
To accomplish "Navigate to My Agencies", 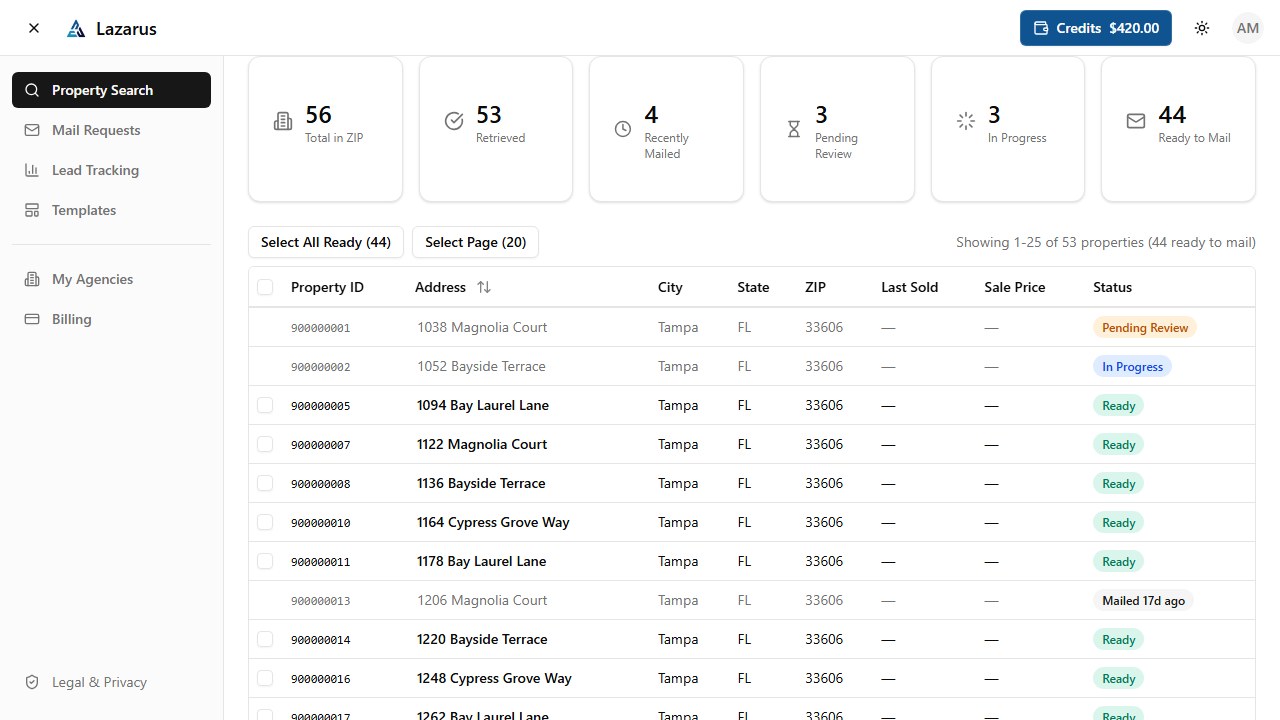I will pyautogui.click(x=111, y=279).
